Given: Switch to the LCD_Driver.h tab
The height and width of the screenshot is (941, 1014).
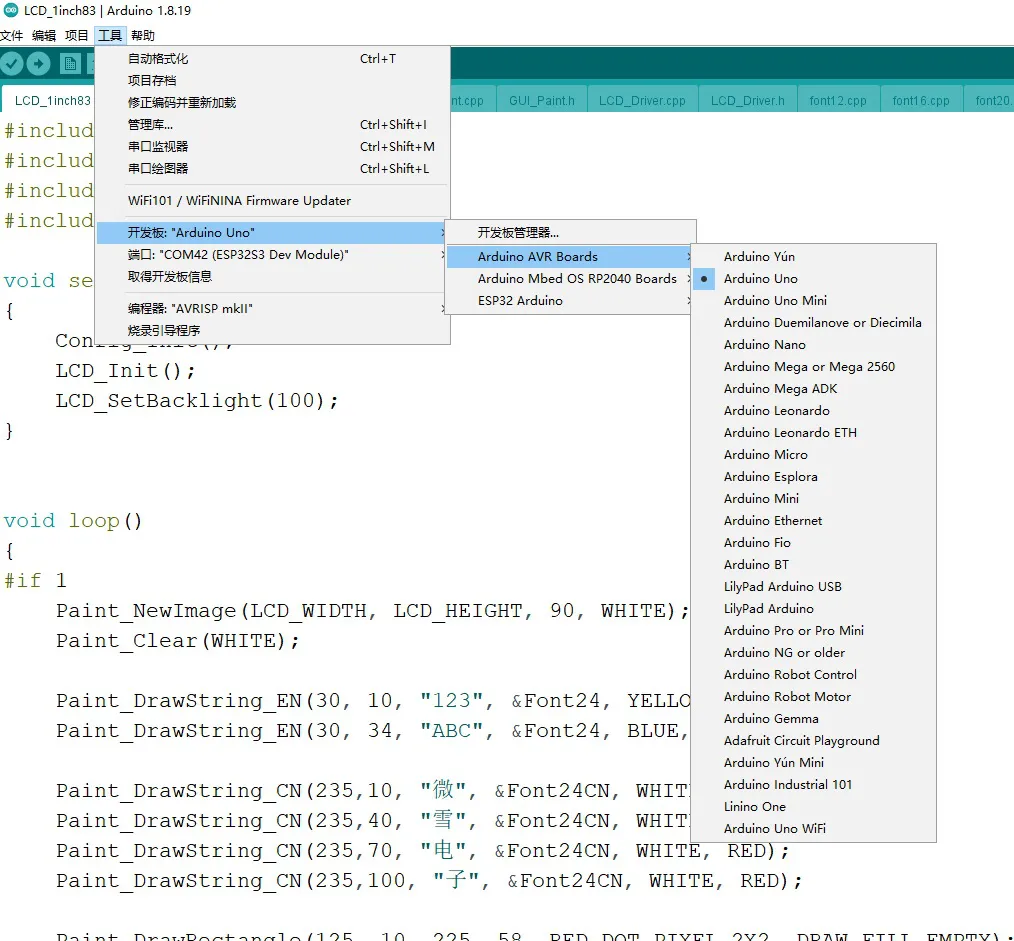Looking at the screenshot, I should 748,101.
